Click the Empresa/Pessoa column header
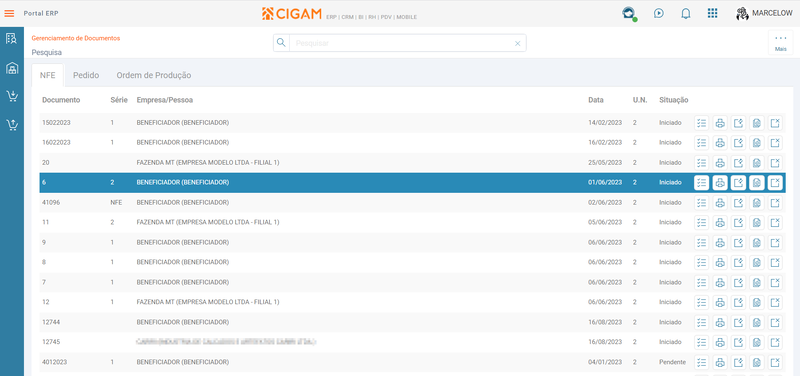 point(165,100)
